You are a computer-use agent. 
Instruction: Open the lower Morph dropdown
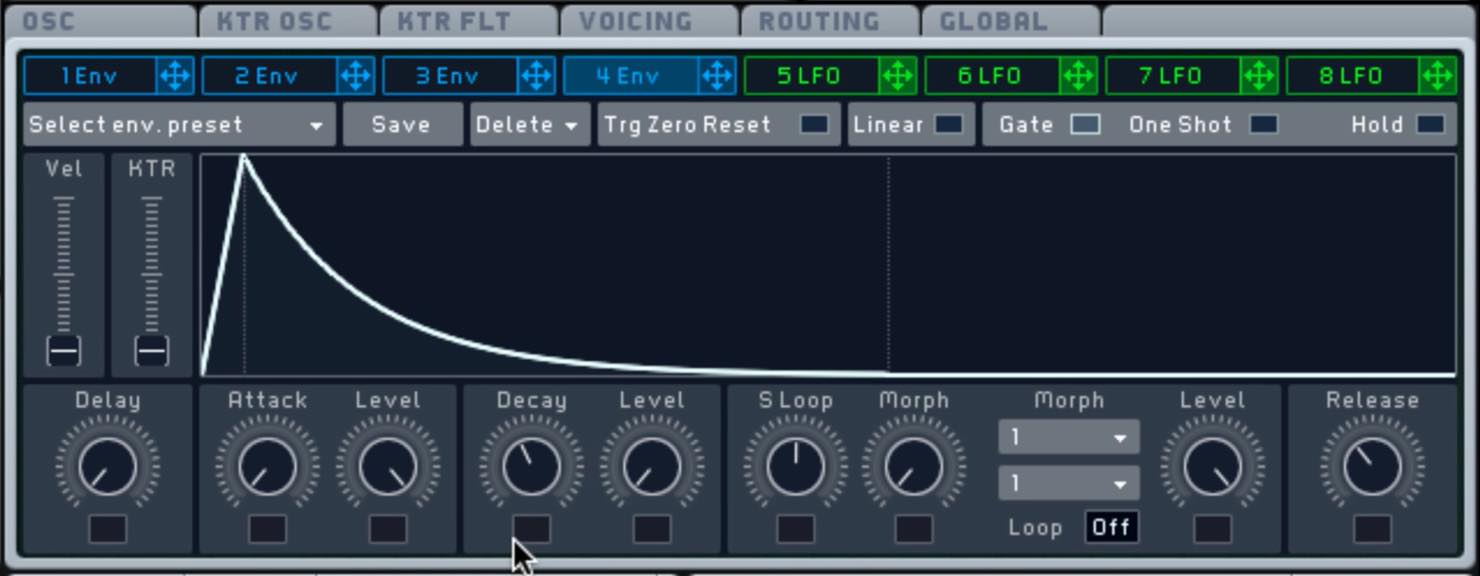(x=1069, y=484)
